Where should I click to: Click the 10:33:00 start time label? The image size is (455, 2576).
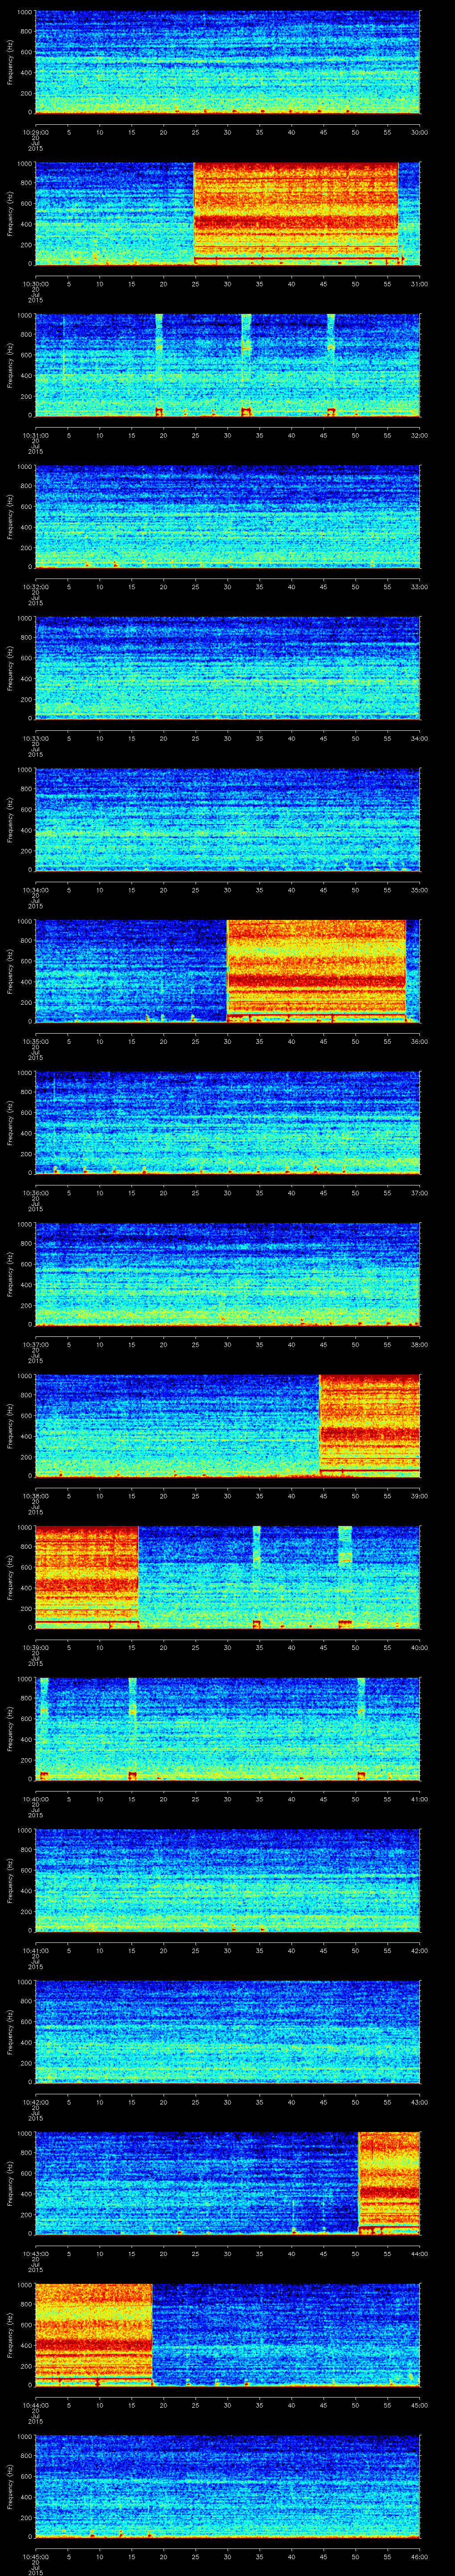tap(36, 738)
